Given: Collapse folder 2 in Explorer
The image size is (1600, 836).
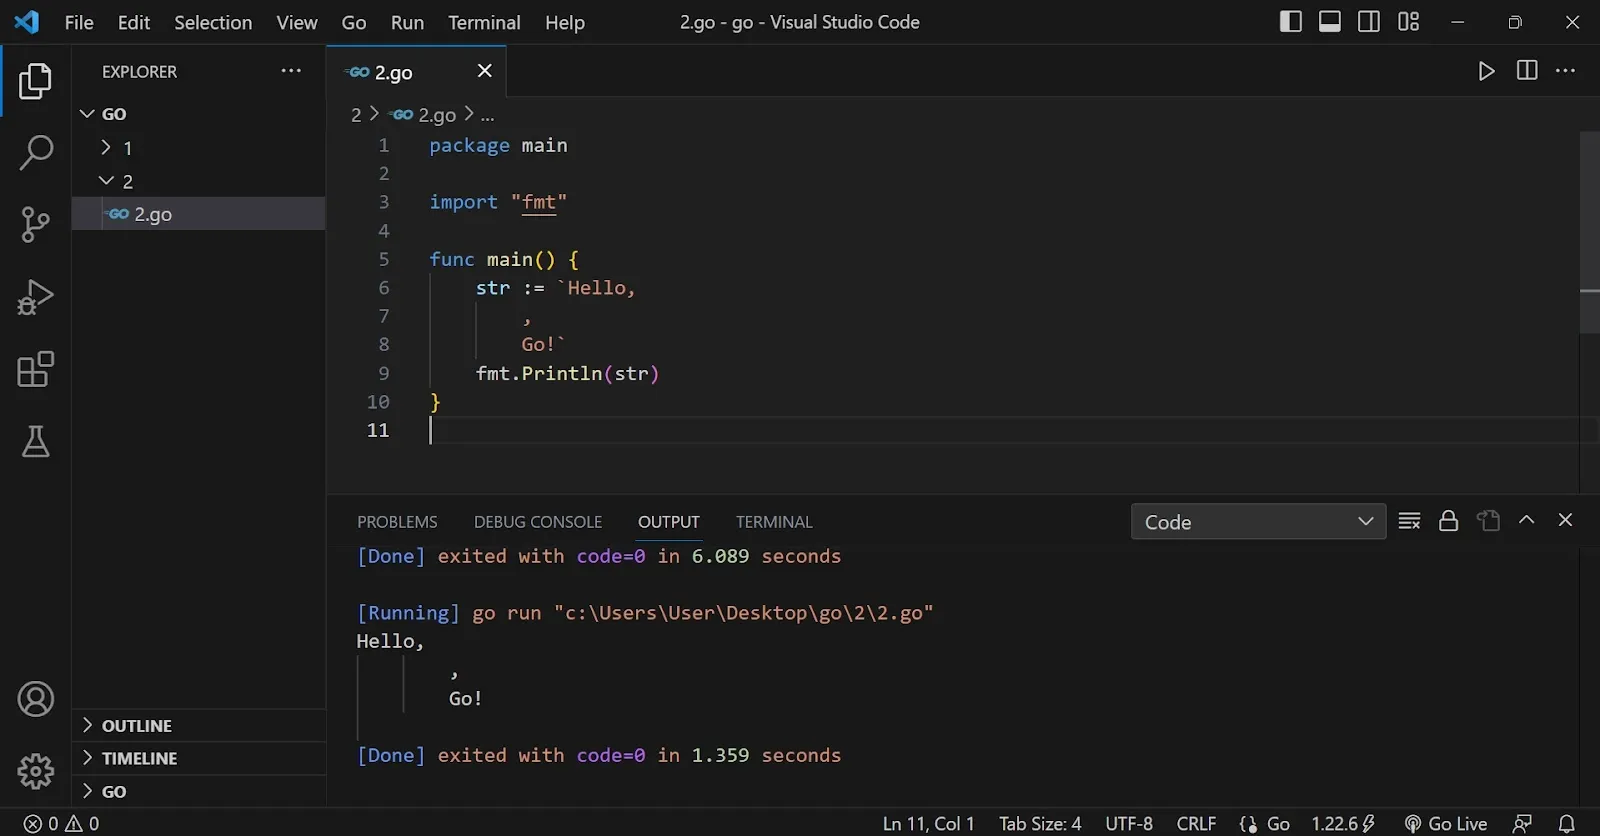Looking at the screenshot, I should [x=198, y=181].
